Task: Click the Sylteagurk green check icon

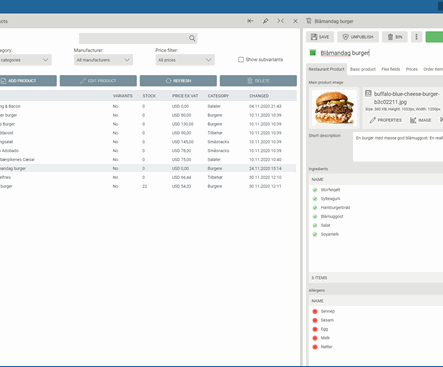Action: [x=315, y=199]
